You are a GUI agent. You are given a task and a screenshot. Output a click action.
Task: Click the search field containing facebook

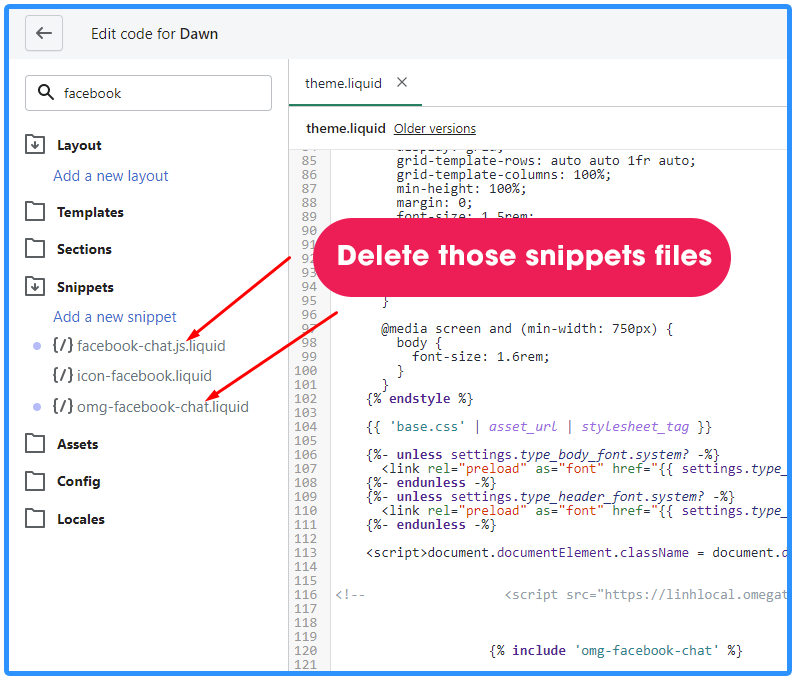click(160, 93)
